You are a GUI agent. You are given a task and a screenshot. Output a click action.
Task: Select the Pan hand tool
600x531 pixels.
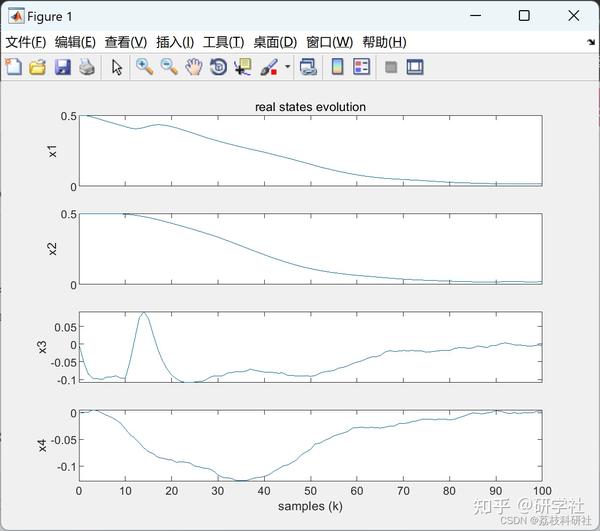pos(194,67)
